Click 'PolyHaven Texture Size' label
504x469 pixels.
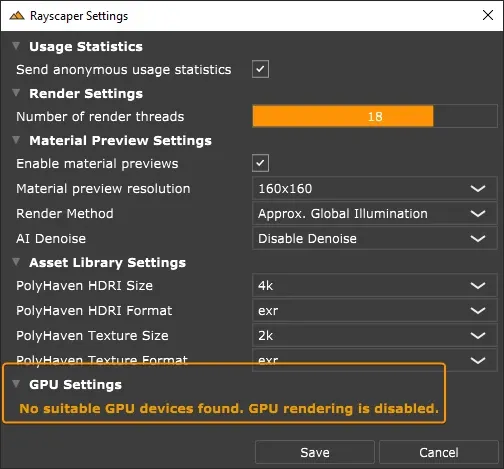pos(92,336)
